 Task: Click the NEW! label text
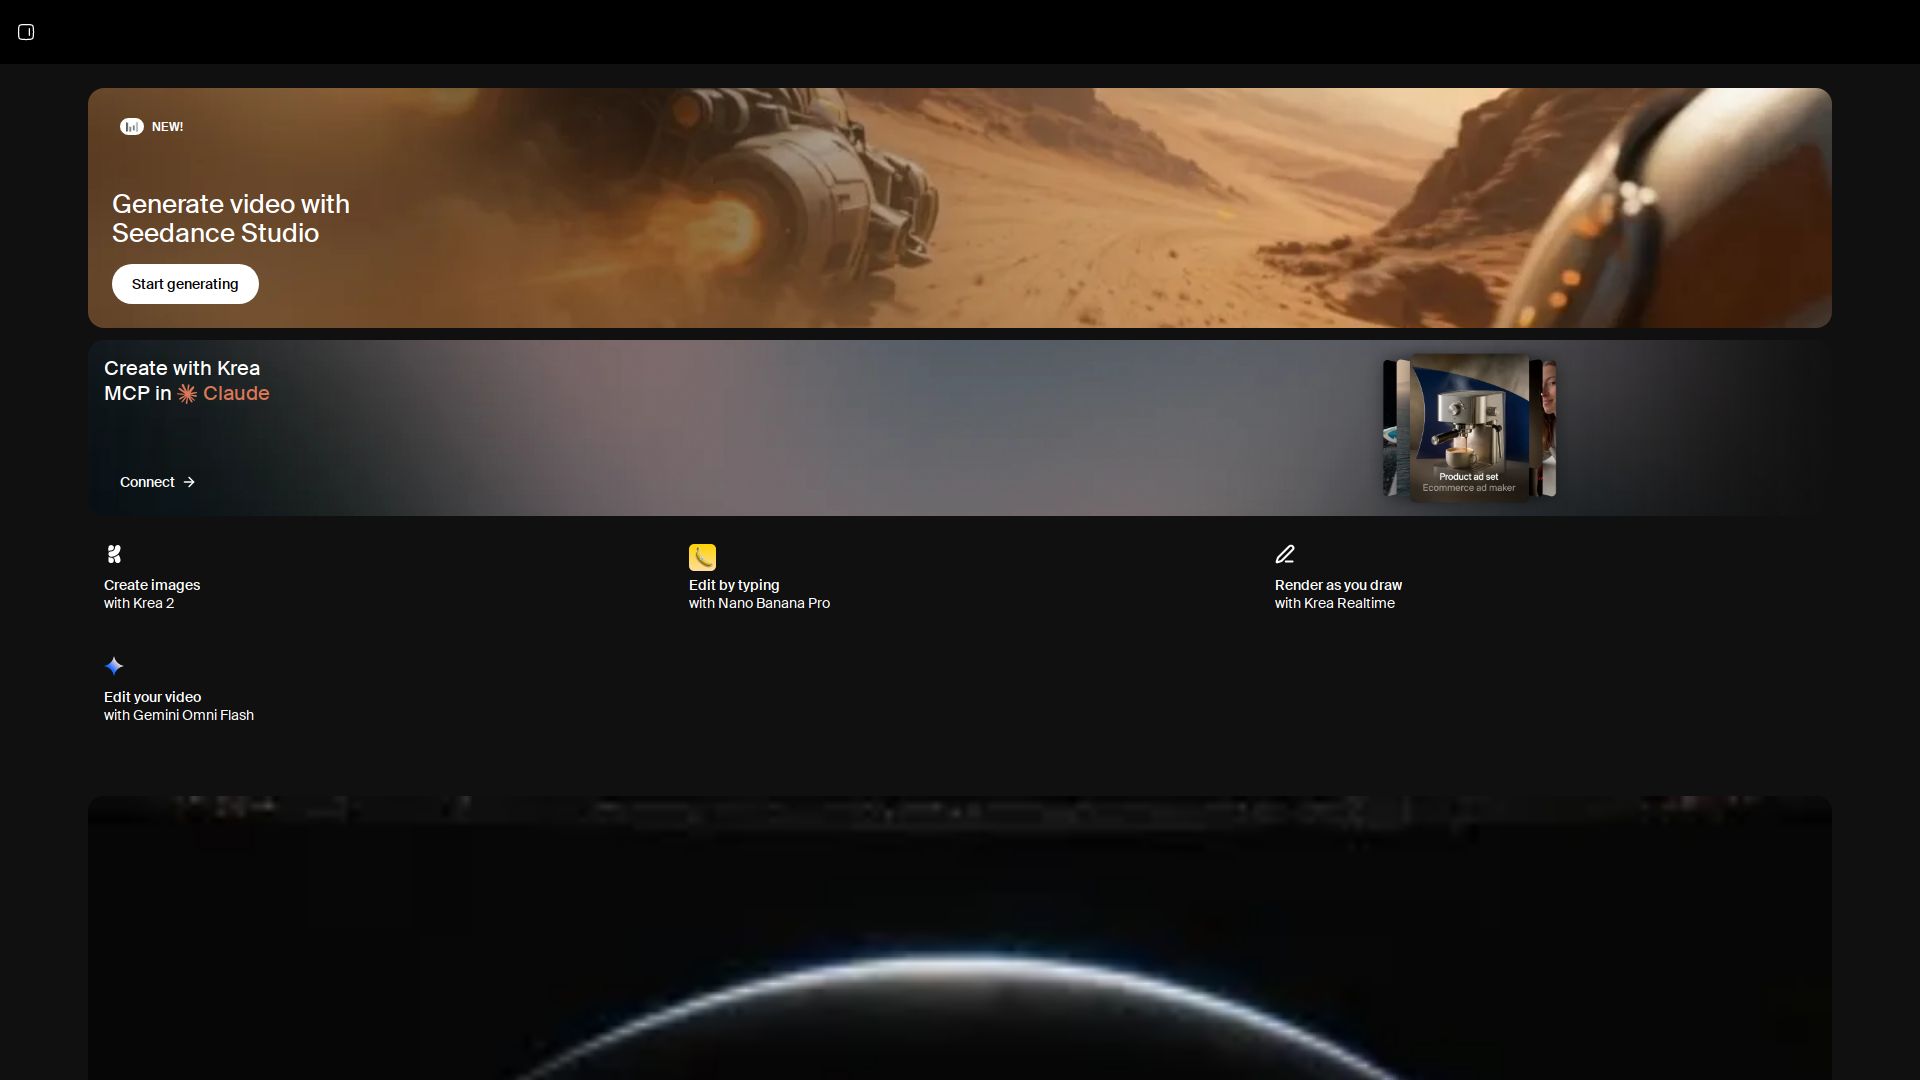coord(167,127)
